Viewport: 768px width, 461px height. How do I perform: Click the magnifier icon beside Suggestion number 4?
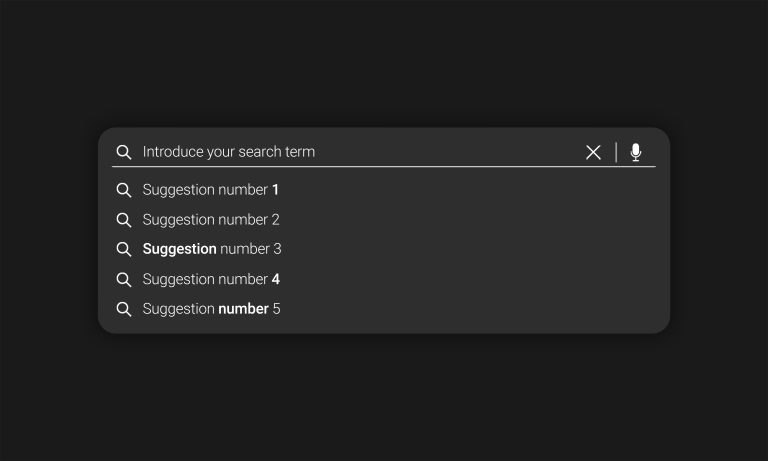pos(124,280)
